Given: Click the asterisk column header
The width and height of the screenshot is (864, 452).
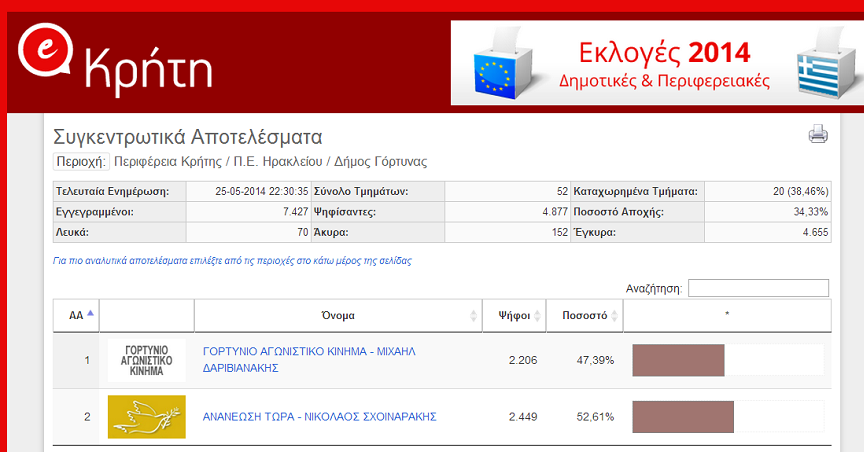Looking at the screenshot, I should click(x=727, y=315).
